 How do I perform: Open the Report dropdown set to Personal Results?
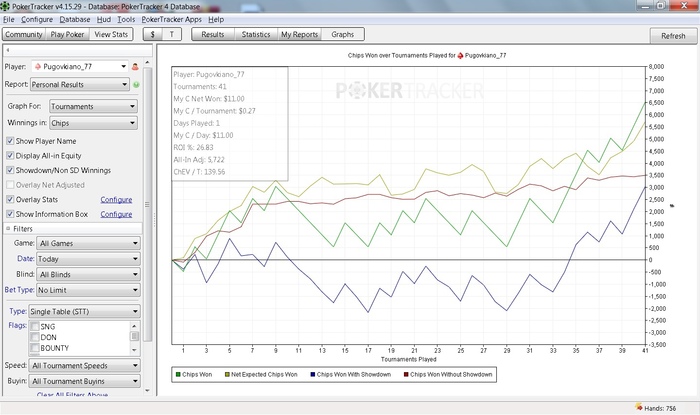(80, 84)
